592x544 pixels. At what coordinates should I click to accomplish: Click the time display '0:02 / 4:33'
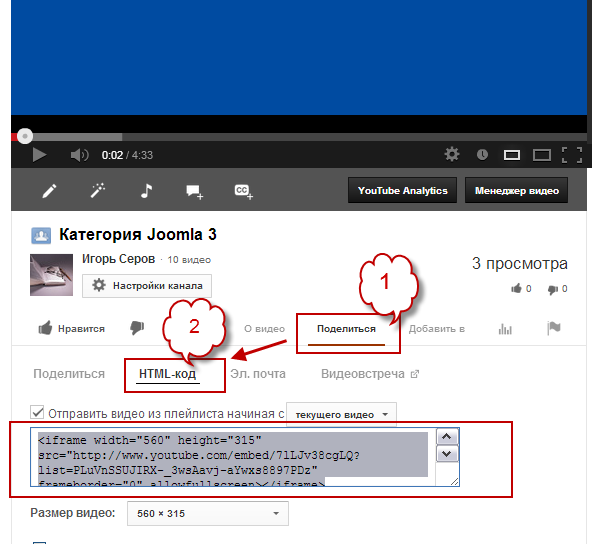pyautogui.click(x=127, y=155)
